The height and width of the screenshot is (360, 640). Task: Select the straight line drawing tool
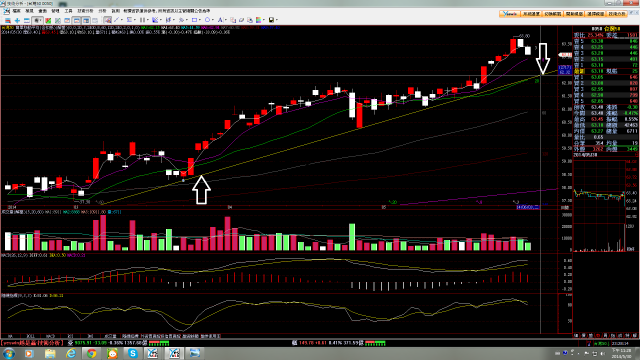[x=116, y=20]
